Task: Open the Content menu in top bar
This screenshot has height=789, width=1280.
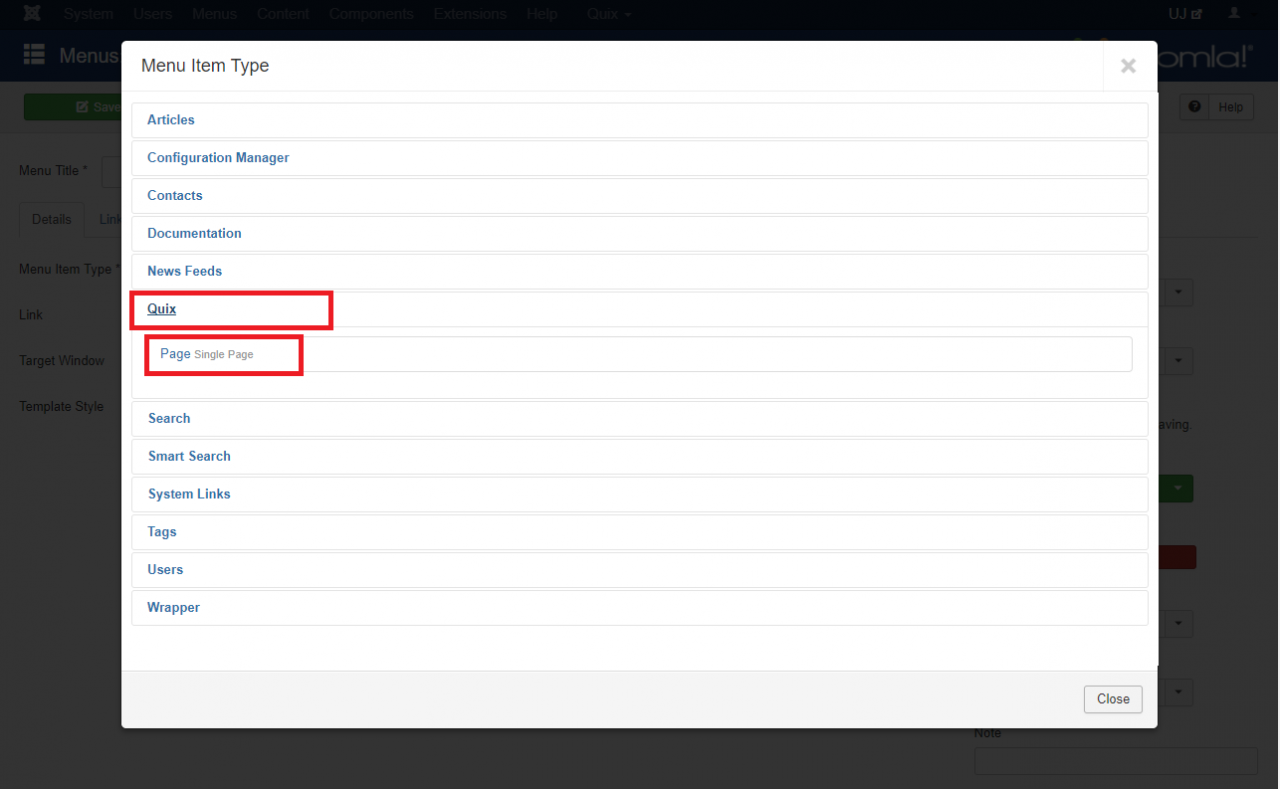Action: coord(283,14)
